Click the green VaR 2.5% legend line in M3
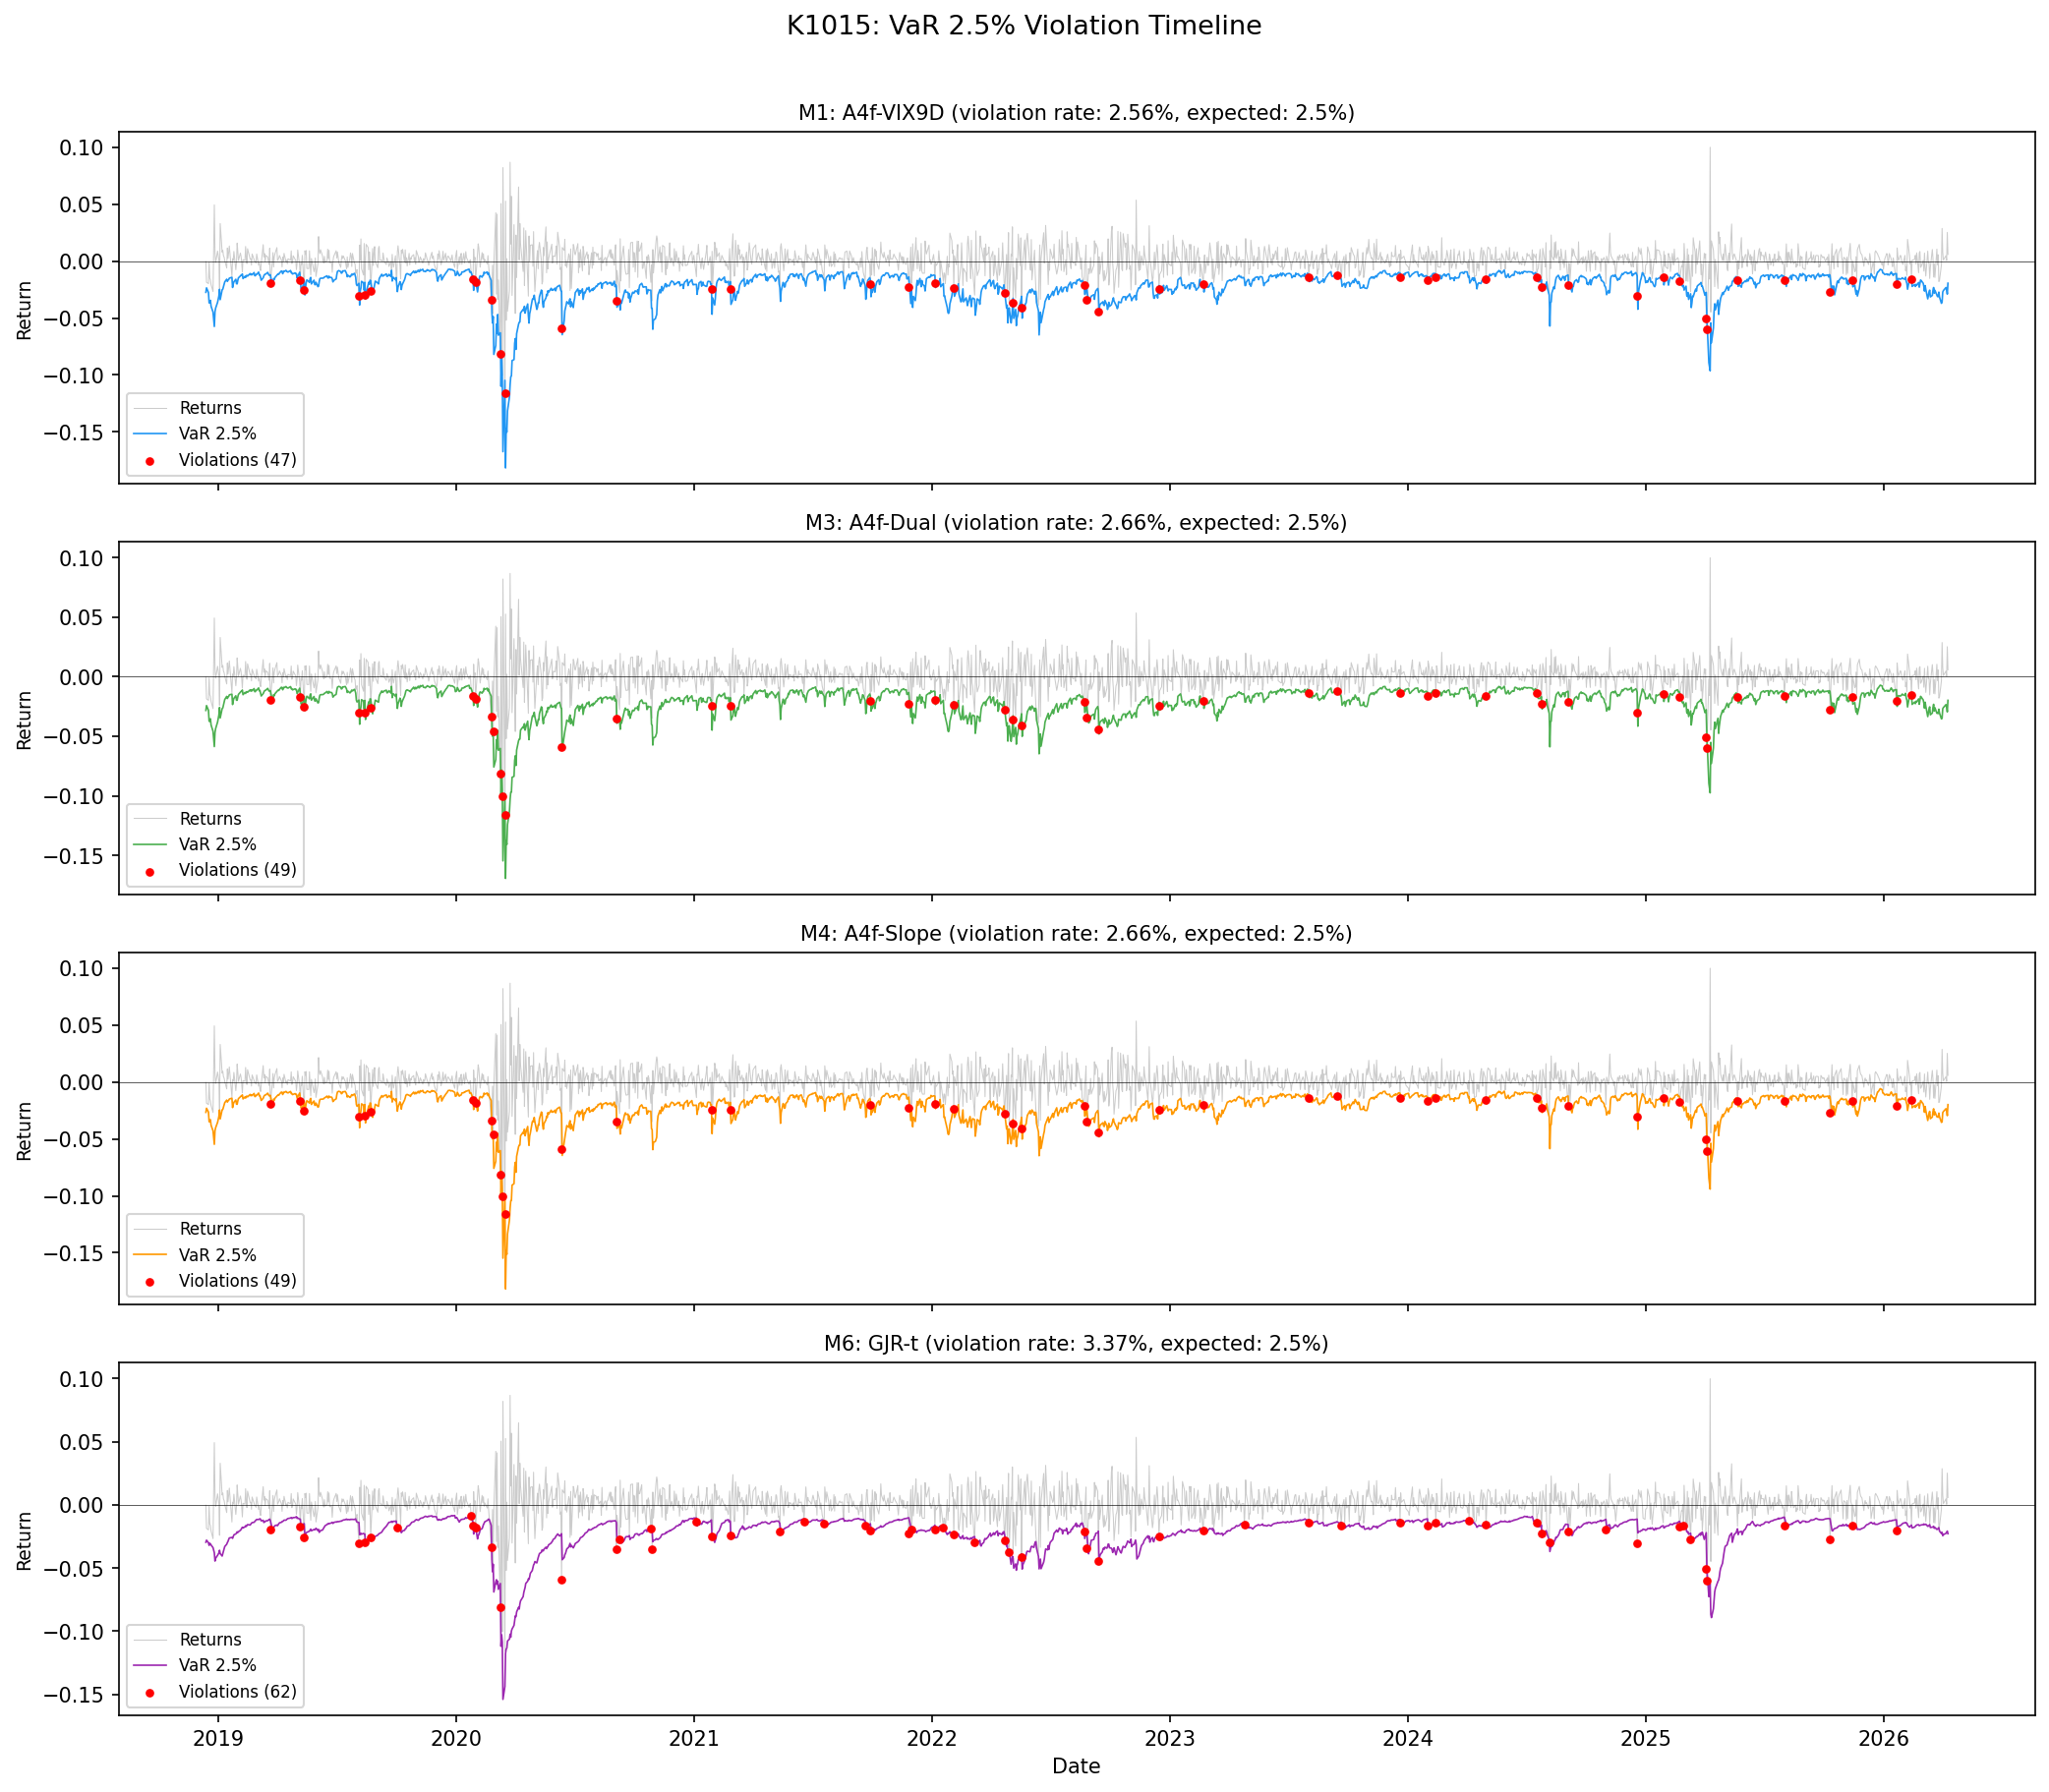Screen dimensions: 2049x1792 [x=150, y=845]
